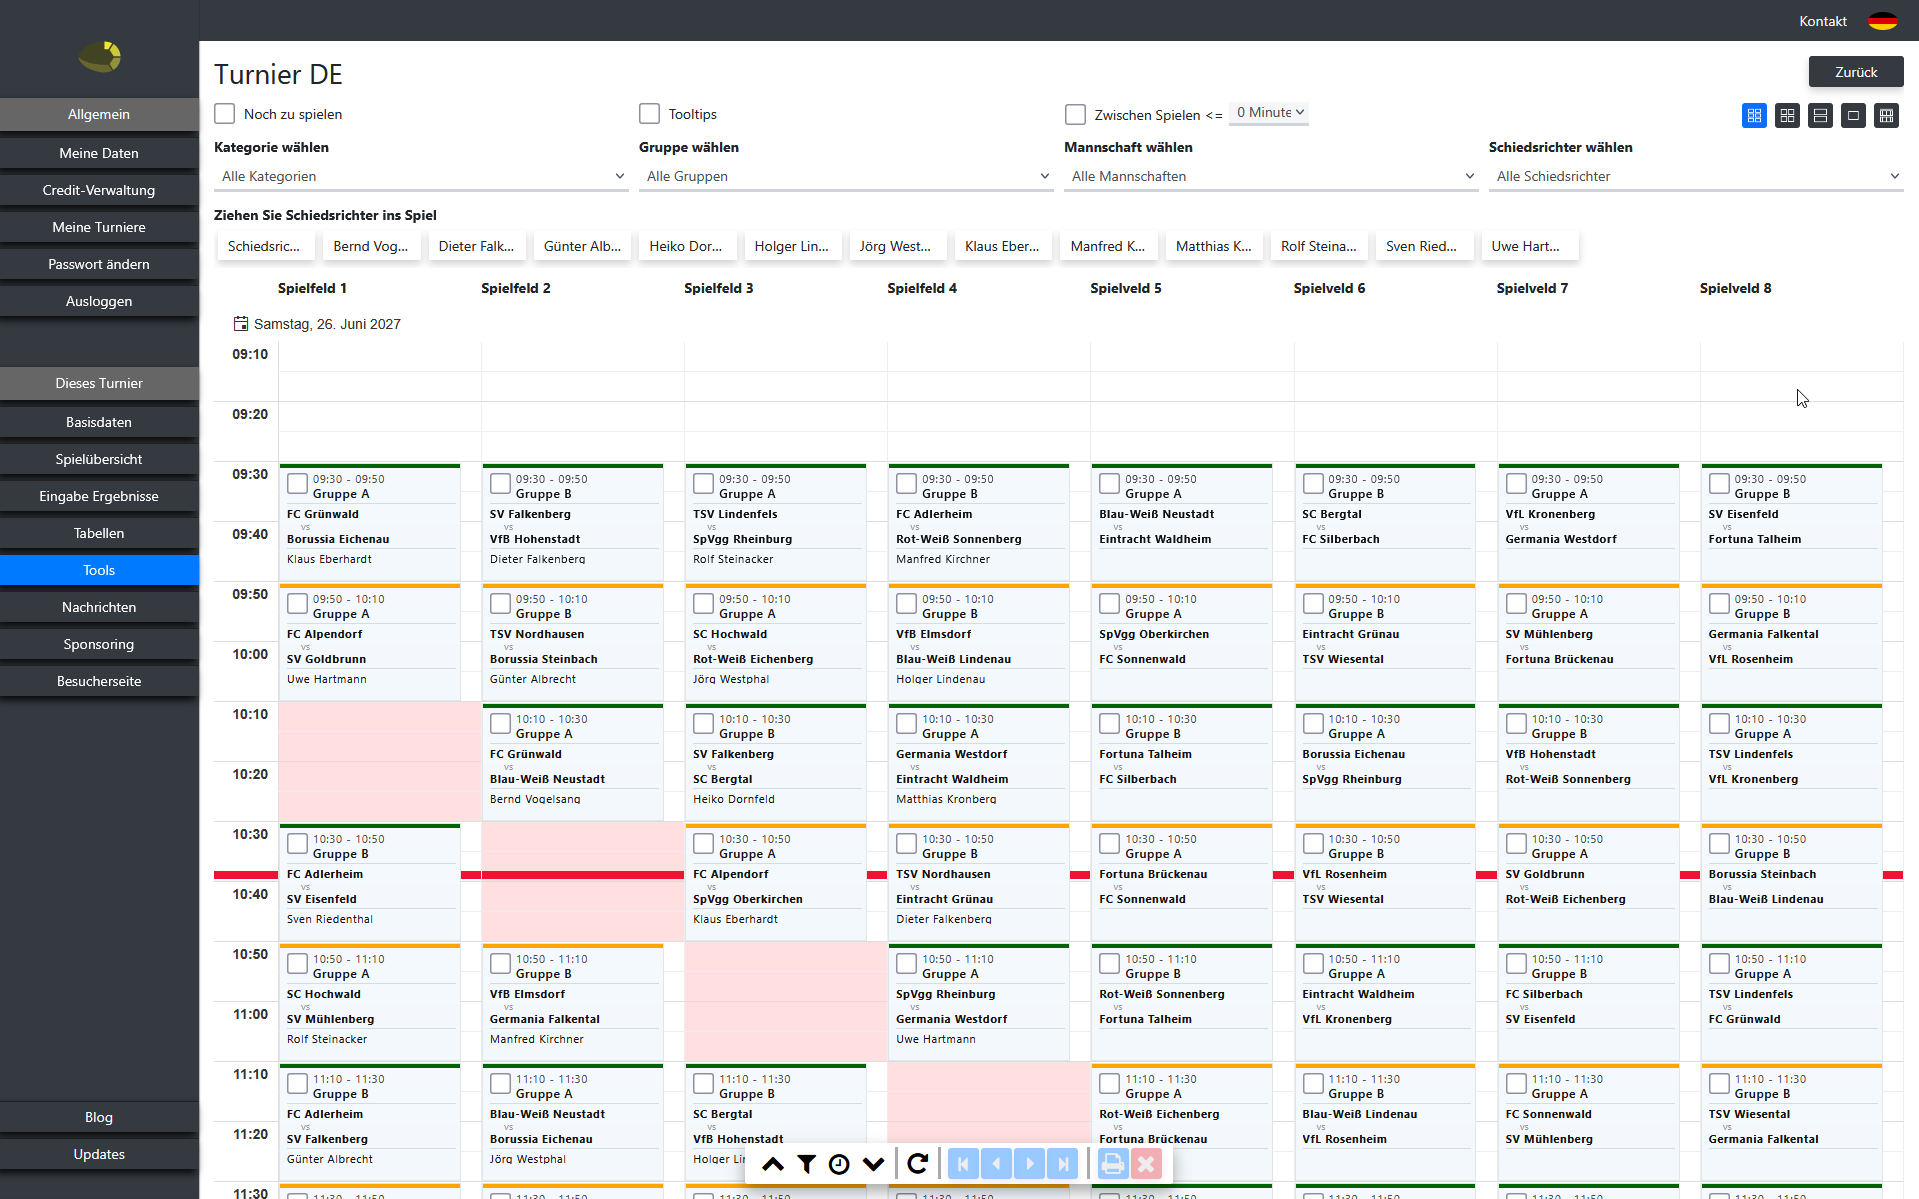Screen dimensions: 1919x1199
Task: Open the Alle Kategorien dropdown
Action: click(x=421, y=176)
